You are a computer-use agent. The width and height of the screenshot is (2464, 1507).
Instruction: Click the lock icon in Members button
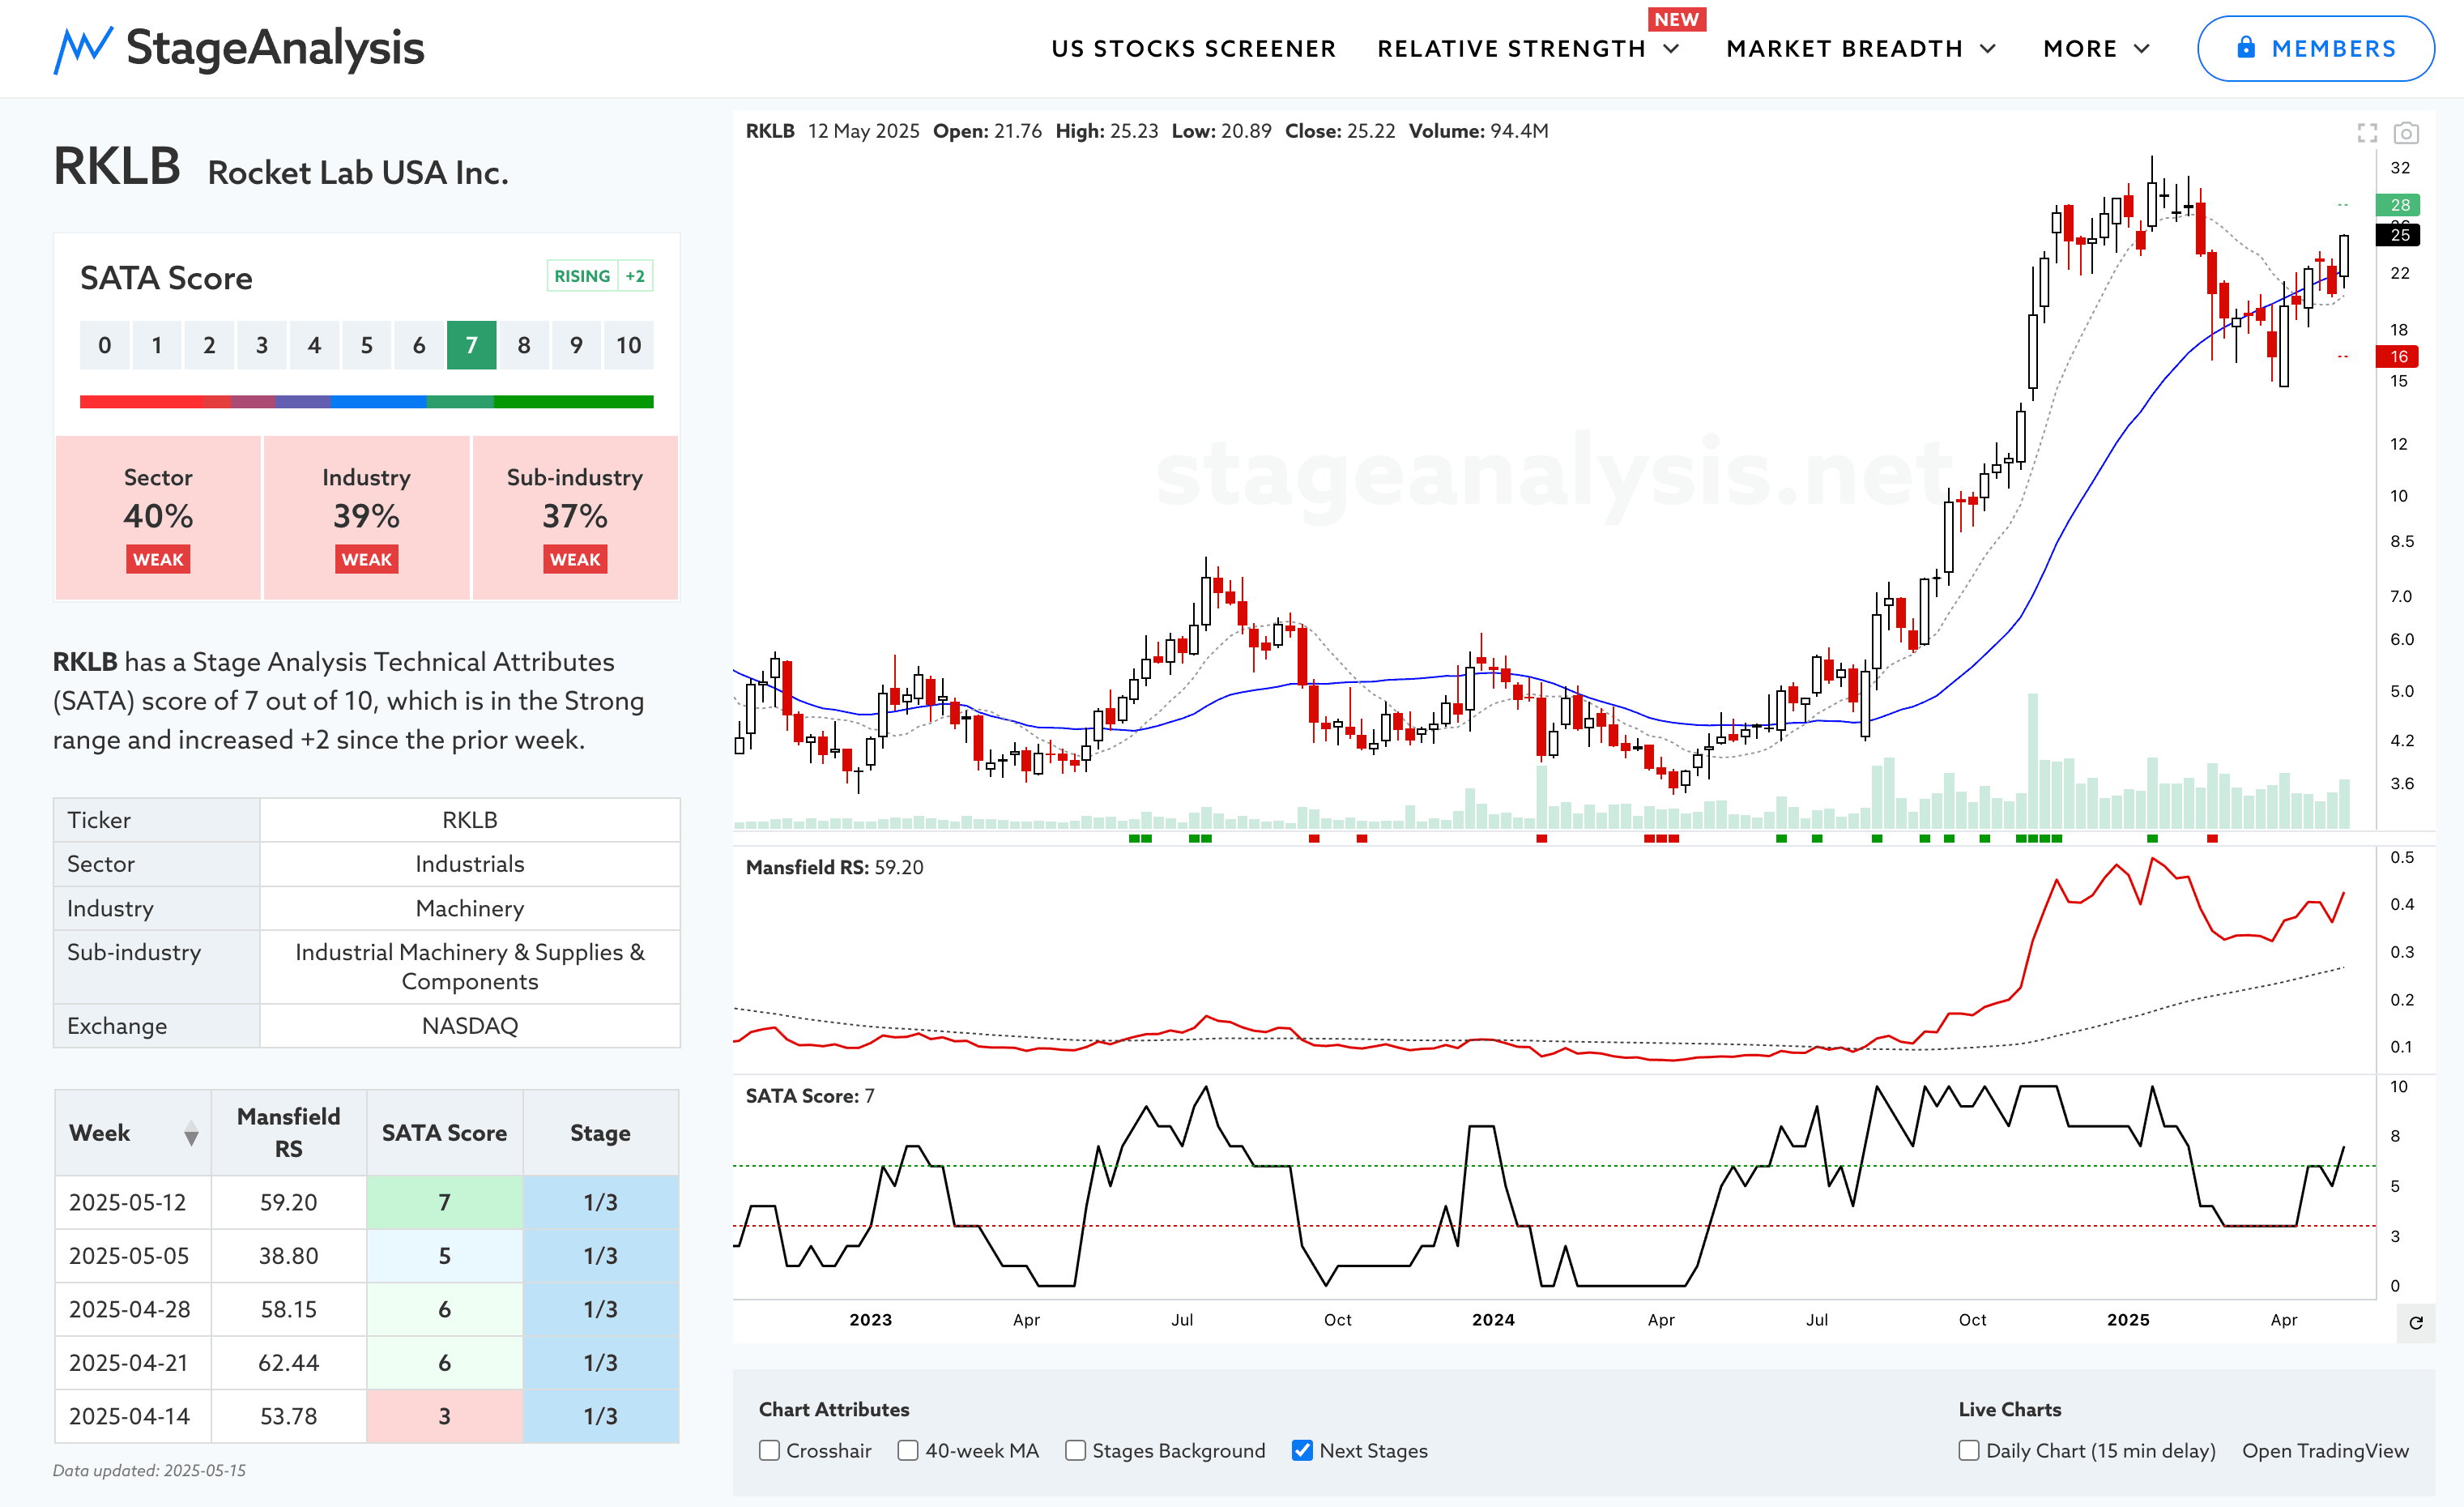click(x=2246, y=47)
